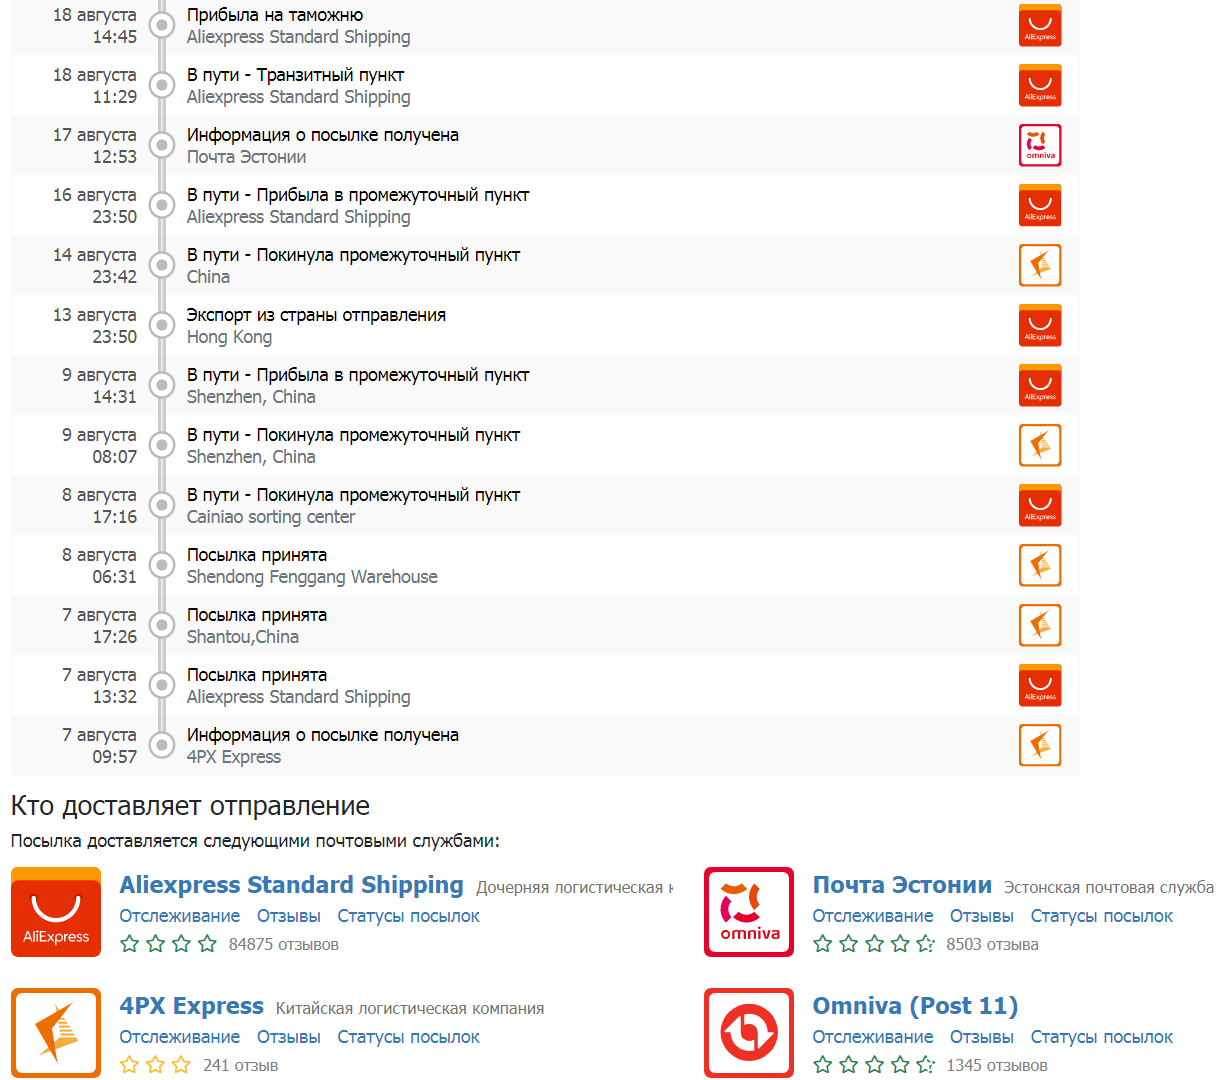The image size is (1223, 1080).
Task: Click timeline marker for 18 августа 14:45
Action: click(162, 25)
